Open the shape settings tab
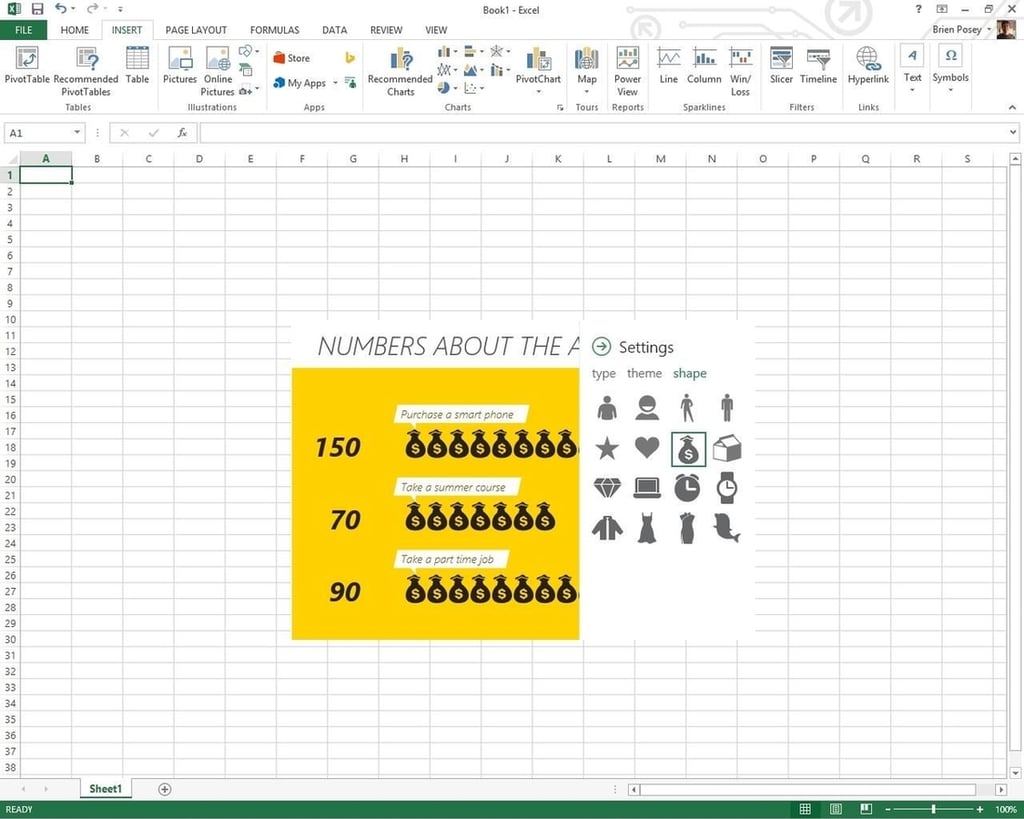Viewport: 1024px width, 819px height. 690,374
